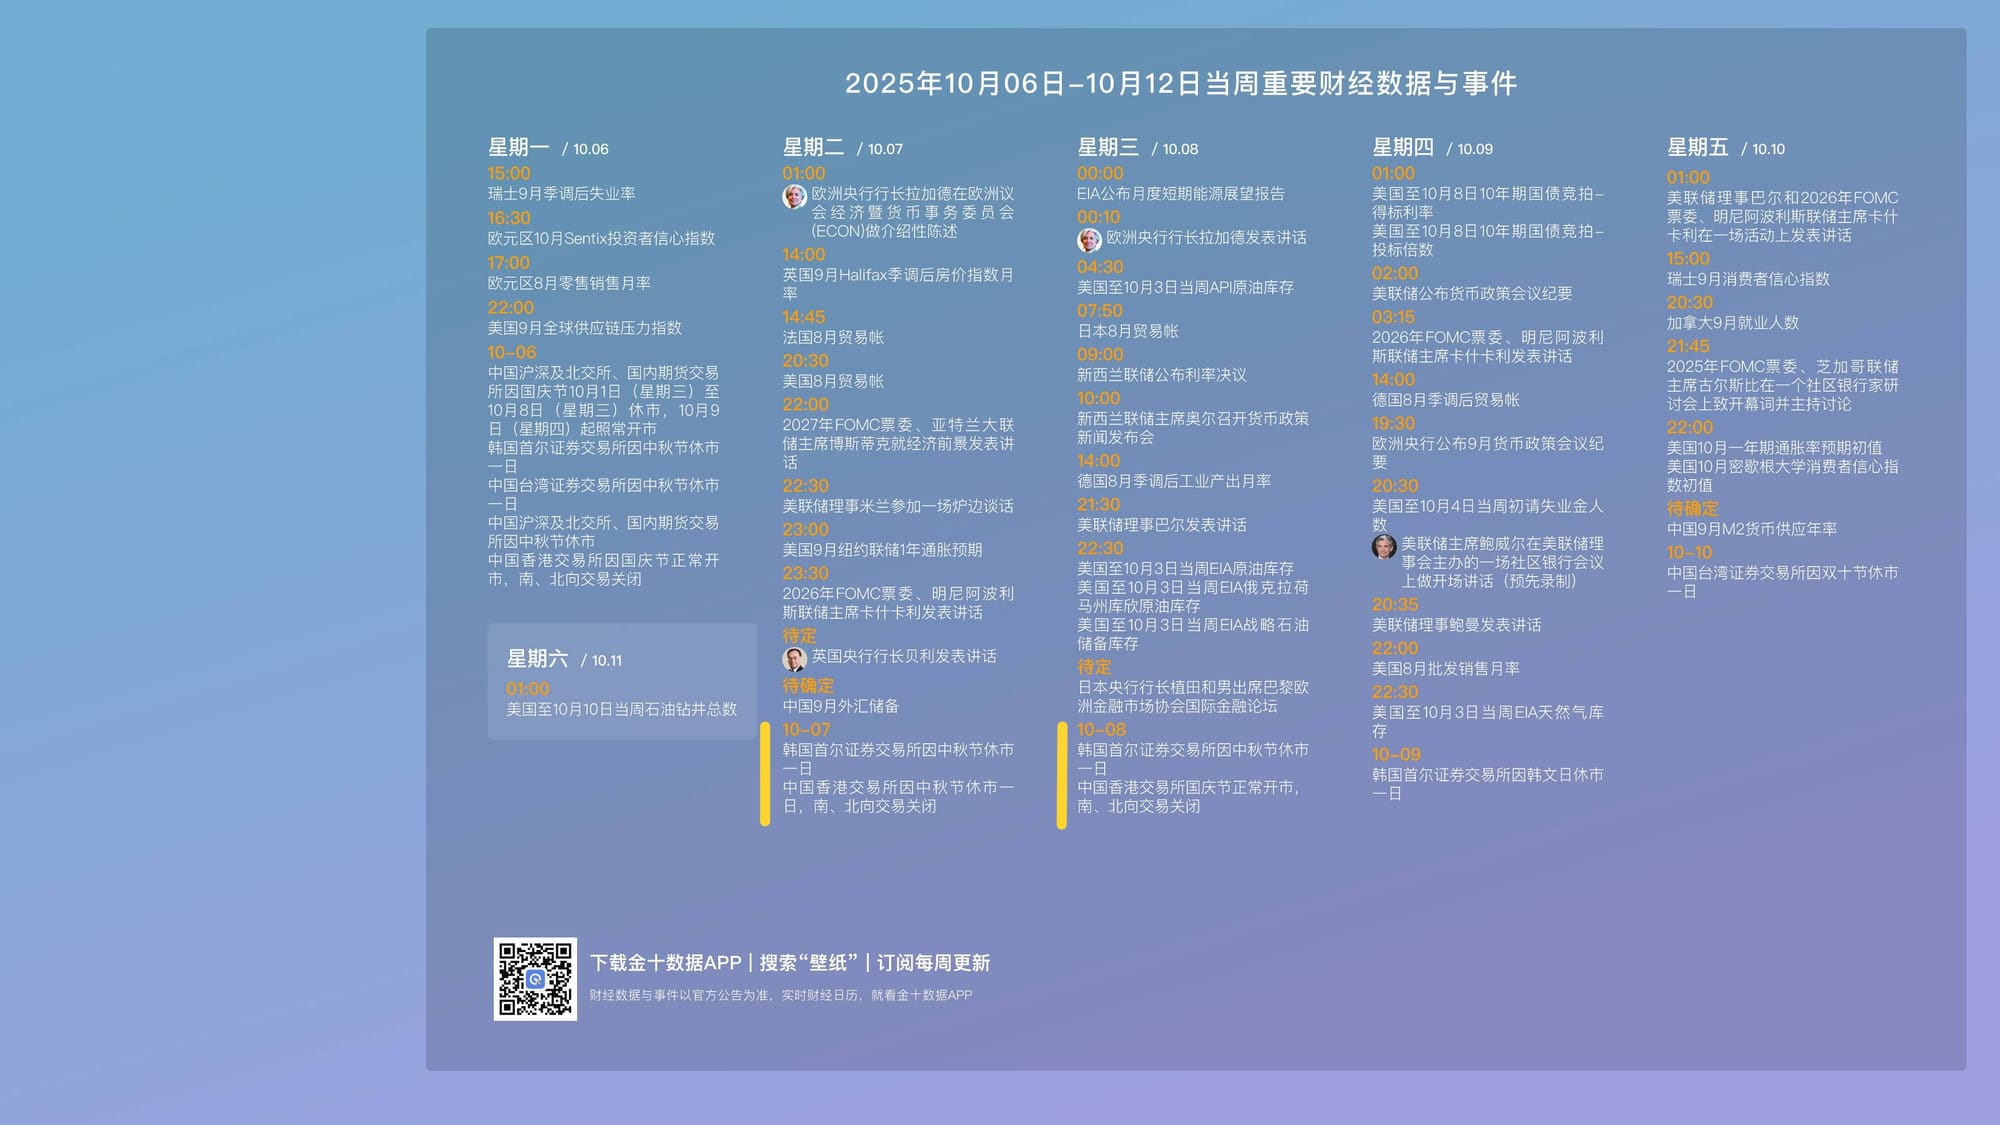Click Bank of England governor Bailey's avatar
2000x1125 pixels.
794,658
